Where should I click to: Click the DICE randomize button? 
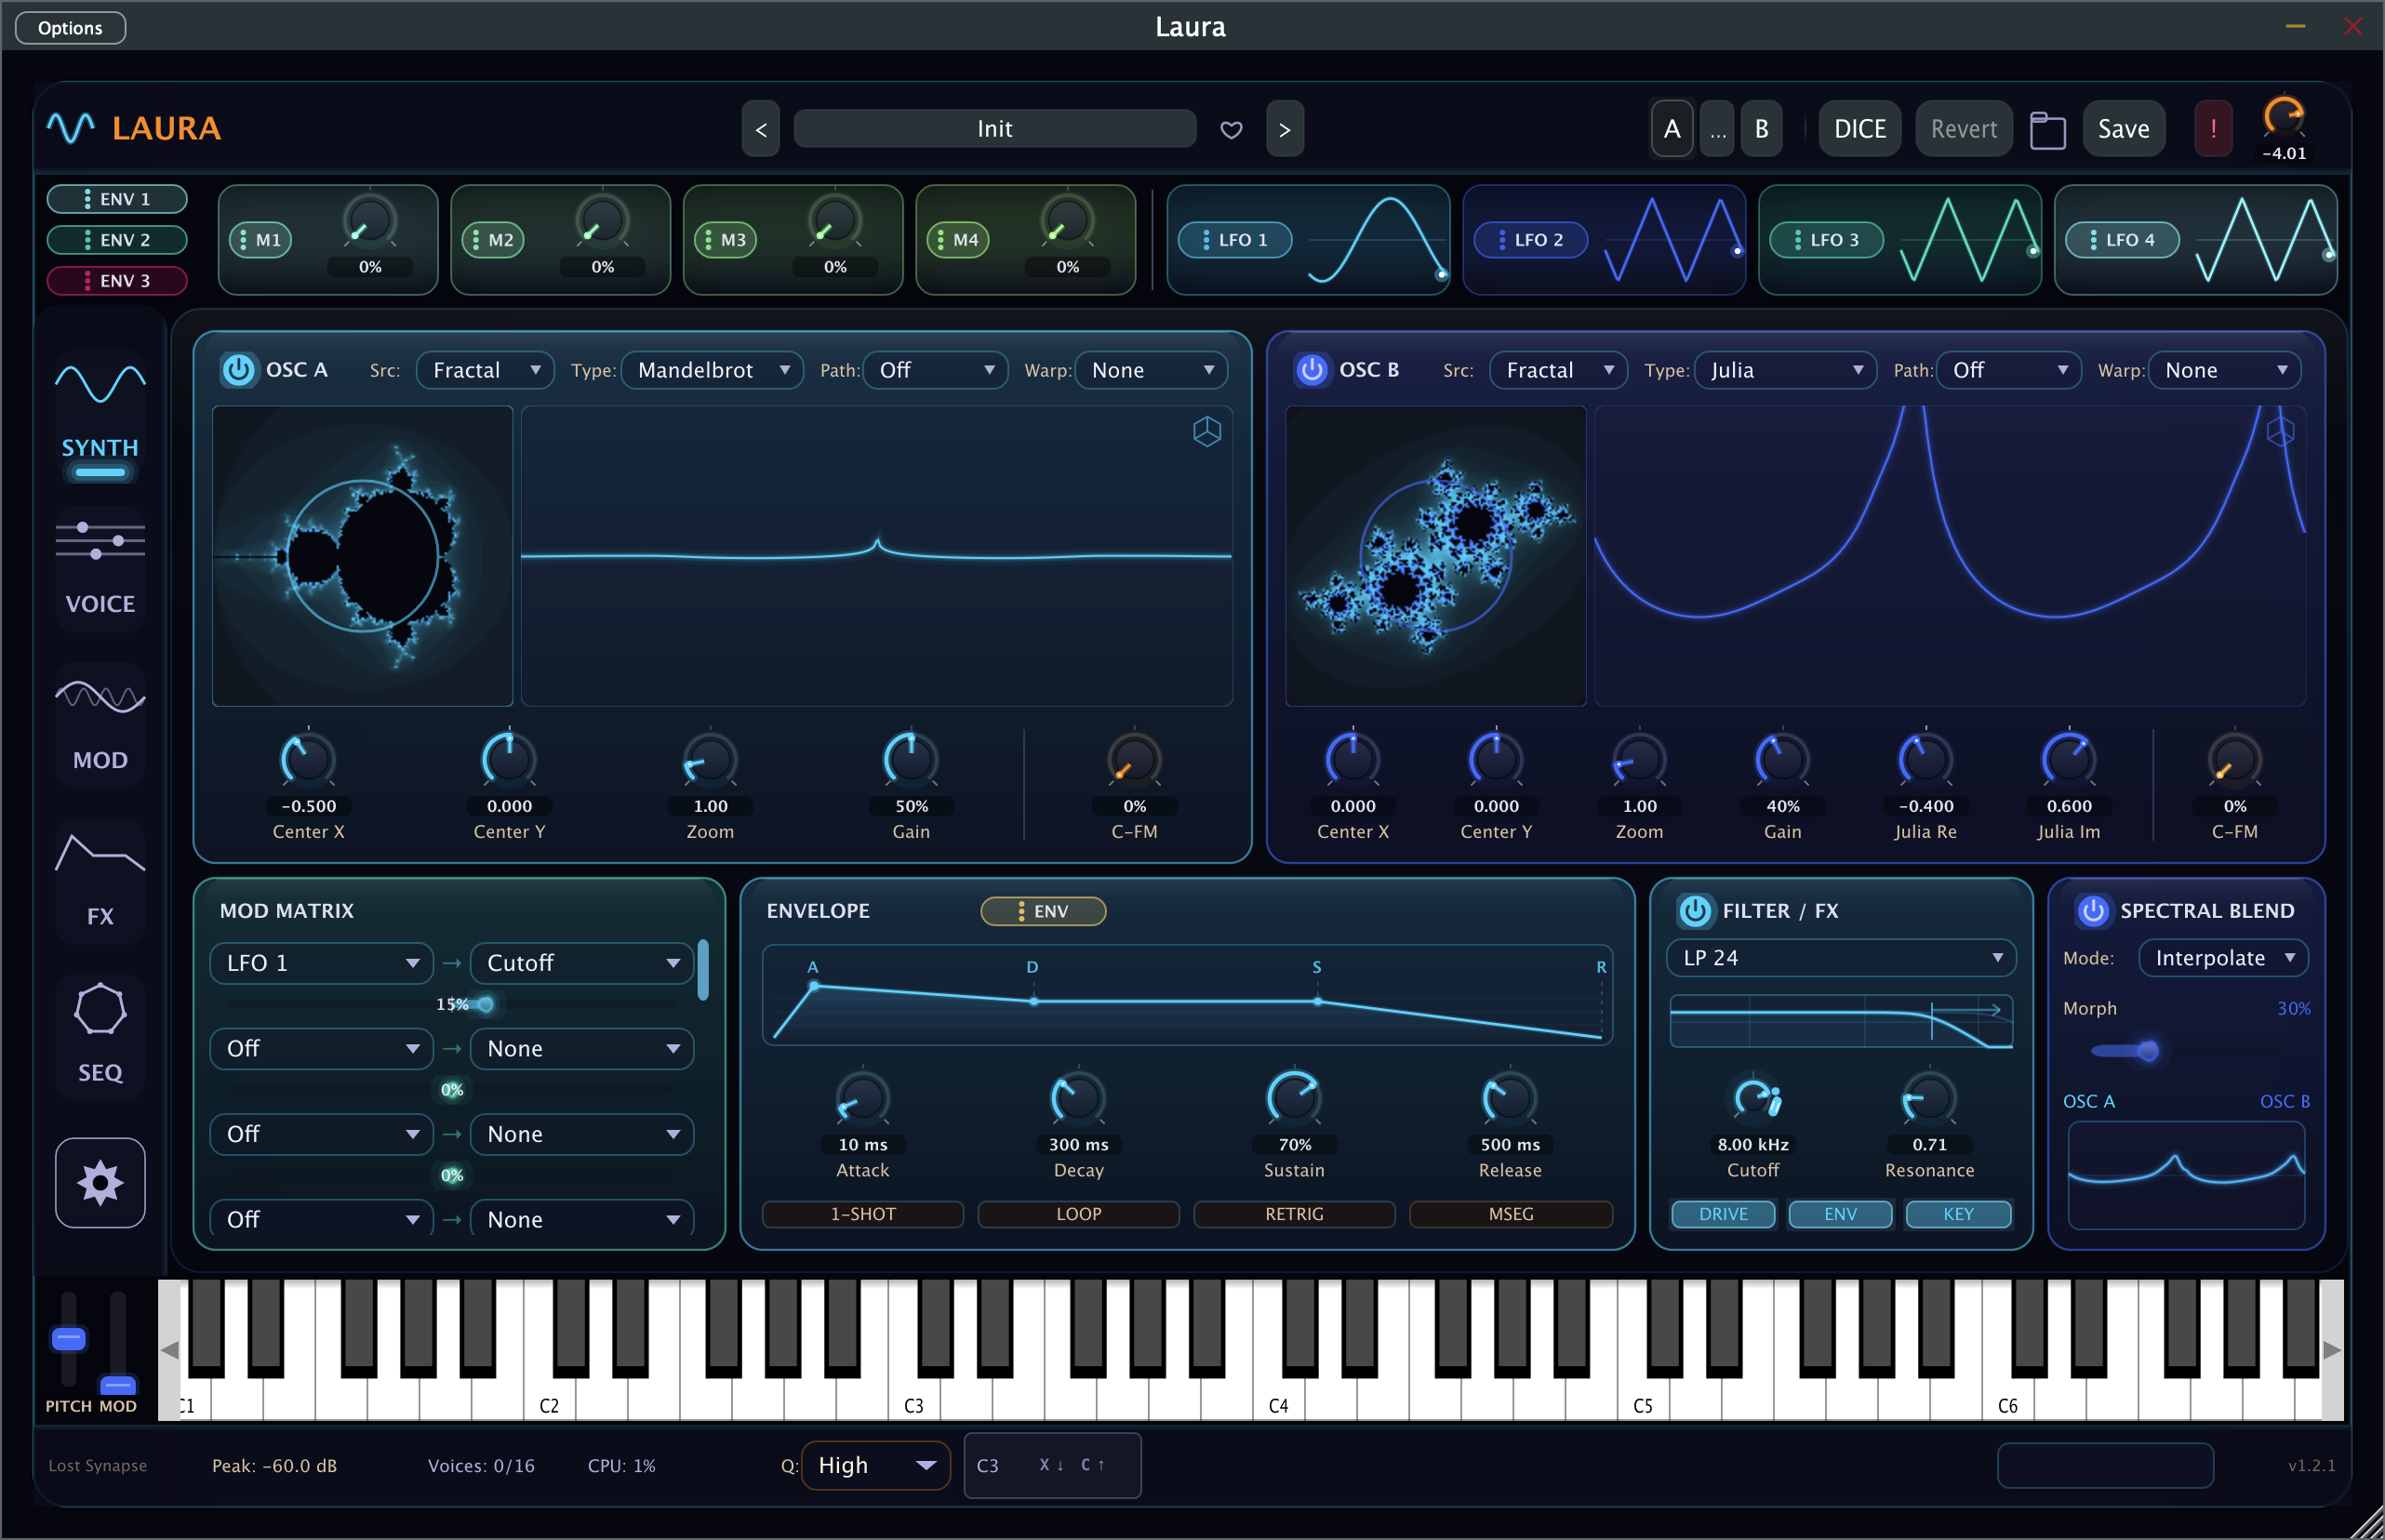(1859, 129)
